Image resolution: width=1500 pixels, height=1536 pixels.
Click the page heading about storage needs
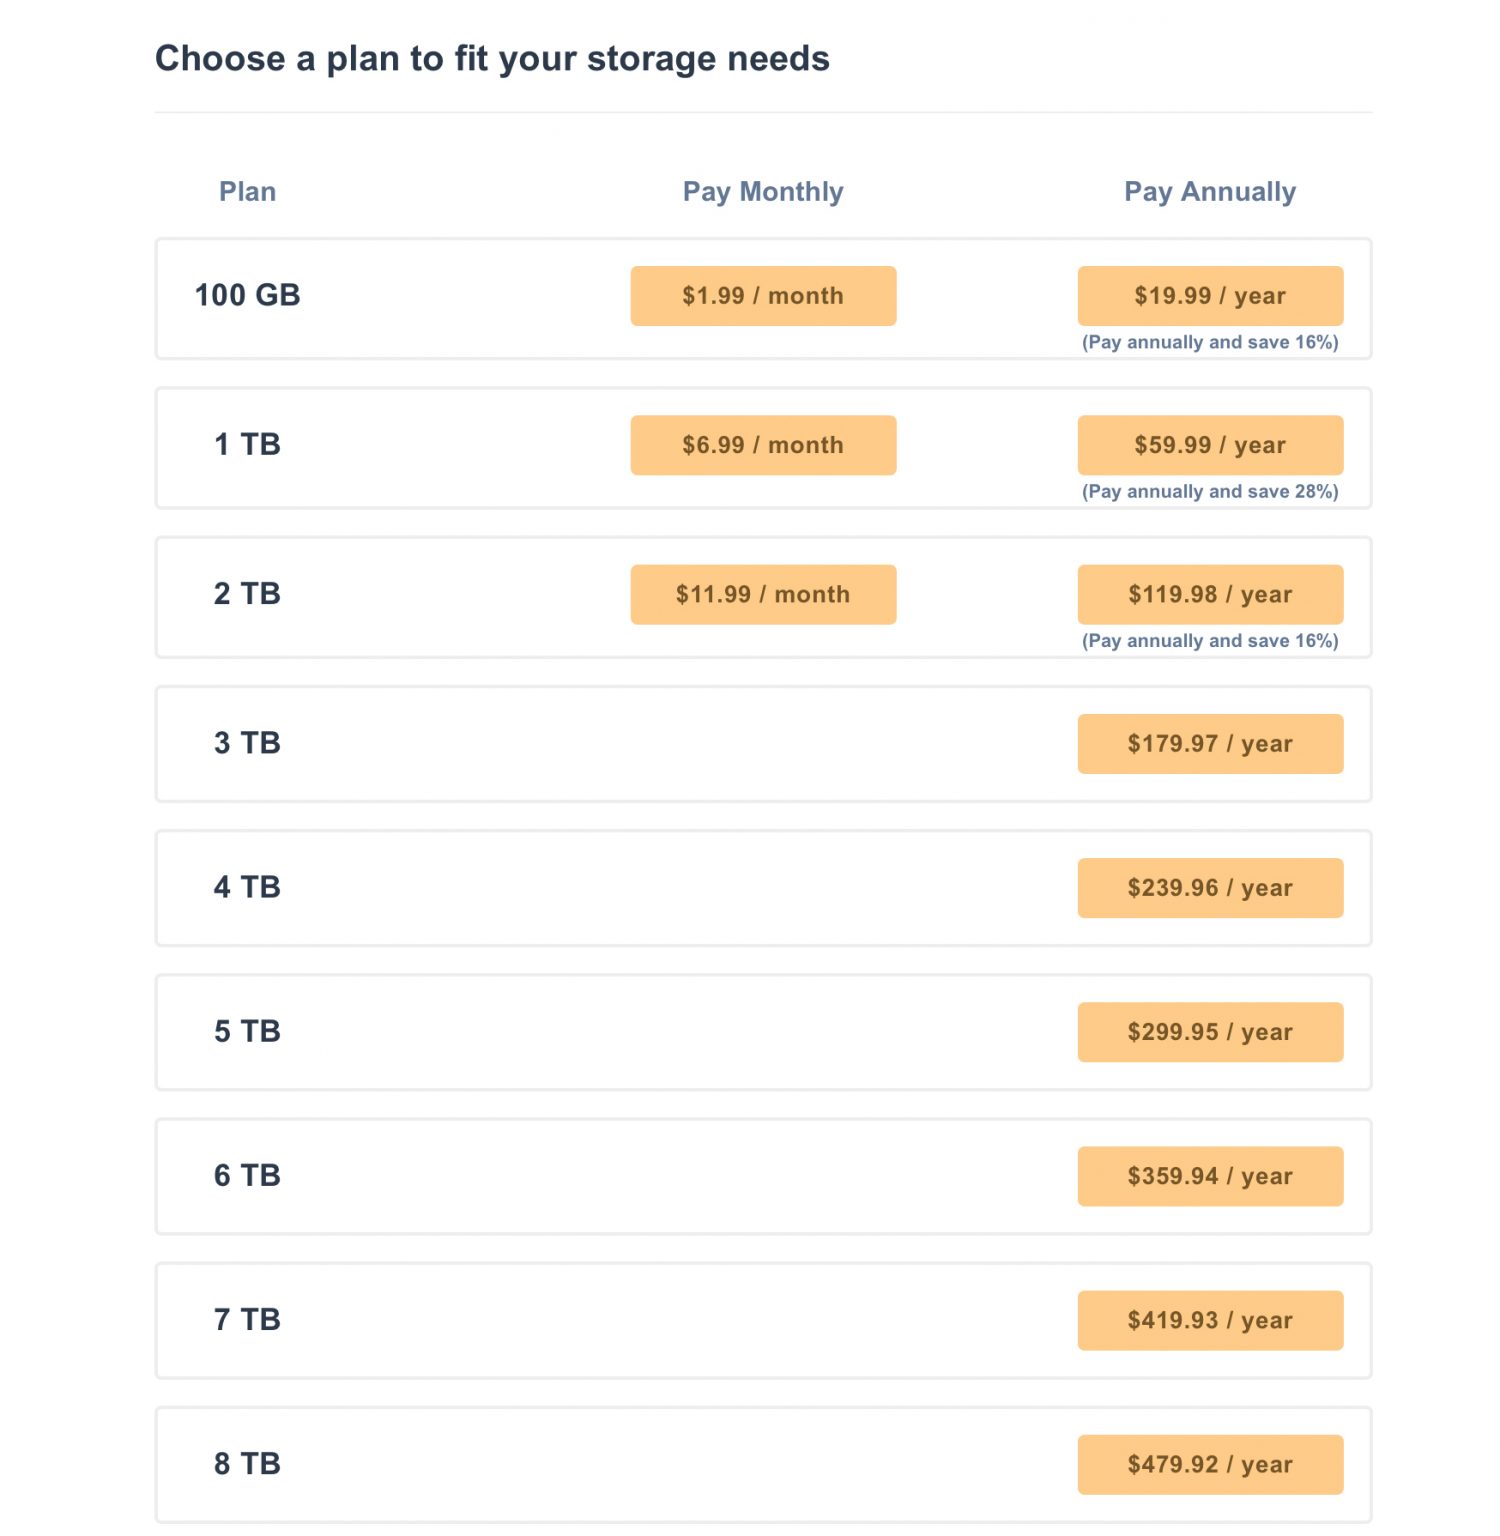492,59
